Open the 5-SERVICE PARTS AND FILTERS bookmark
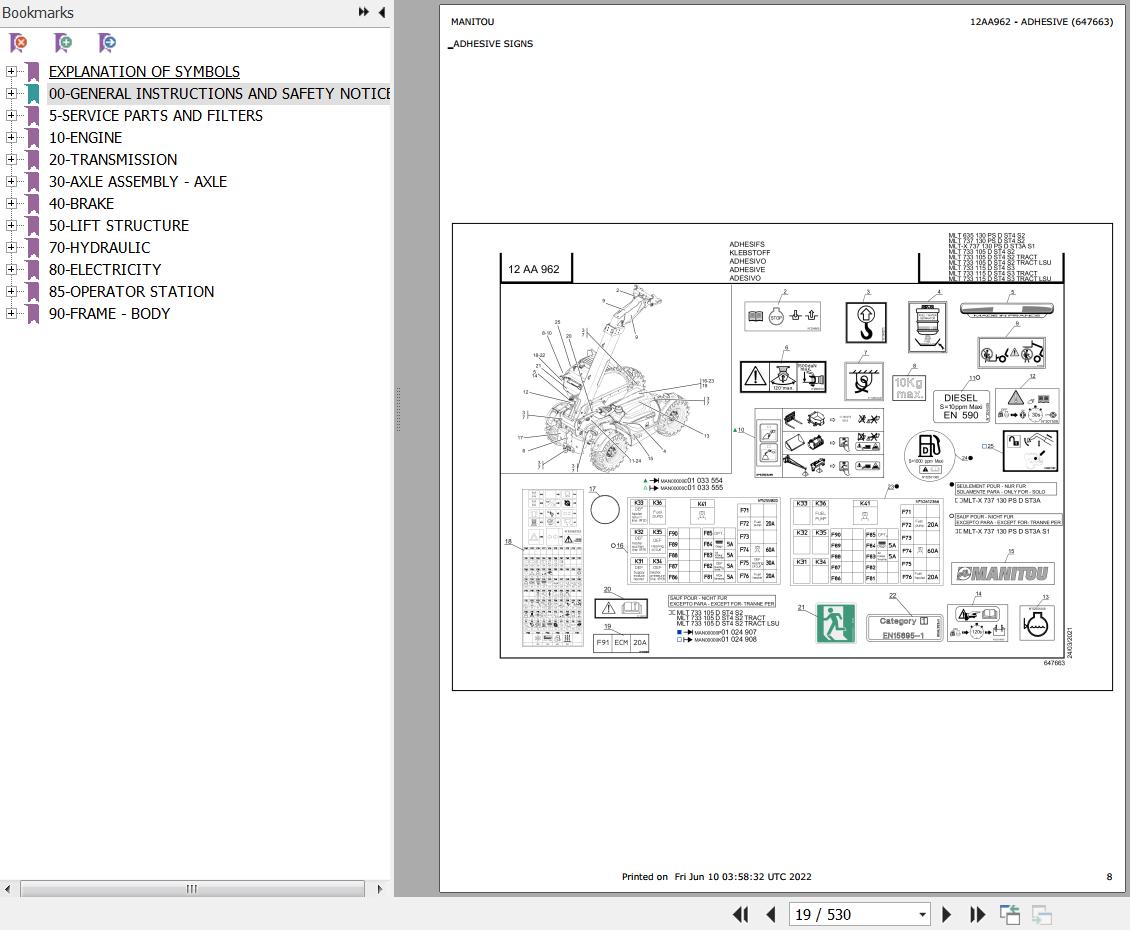The image size is (1130, 930). coord(156,115)
